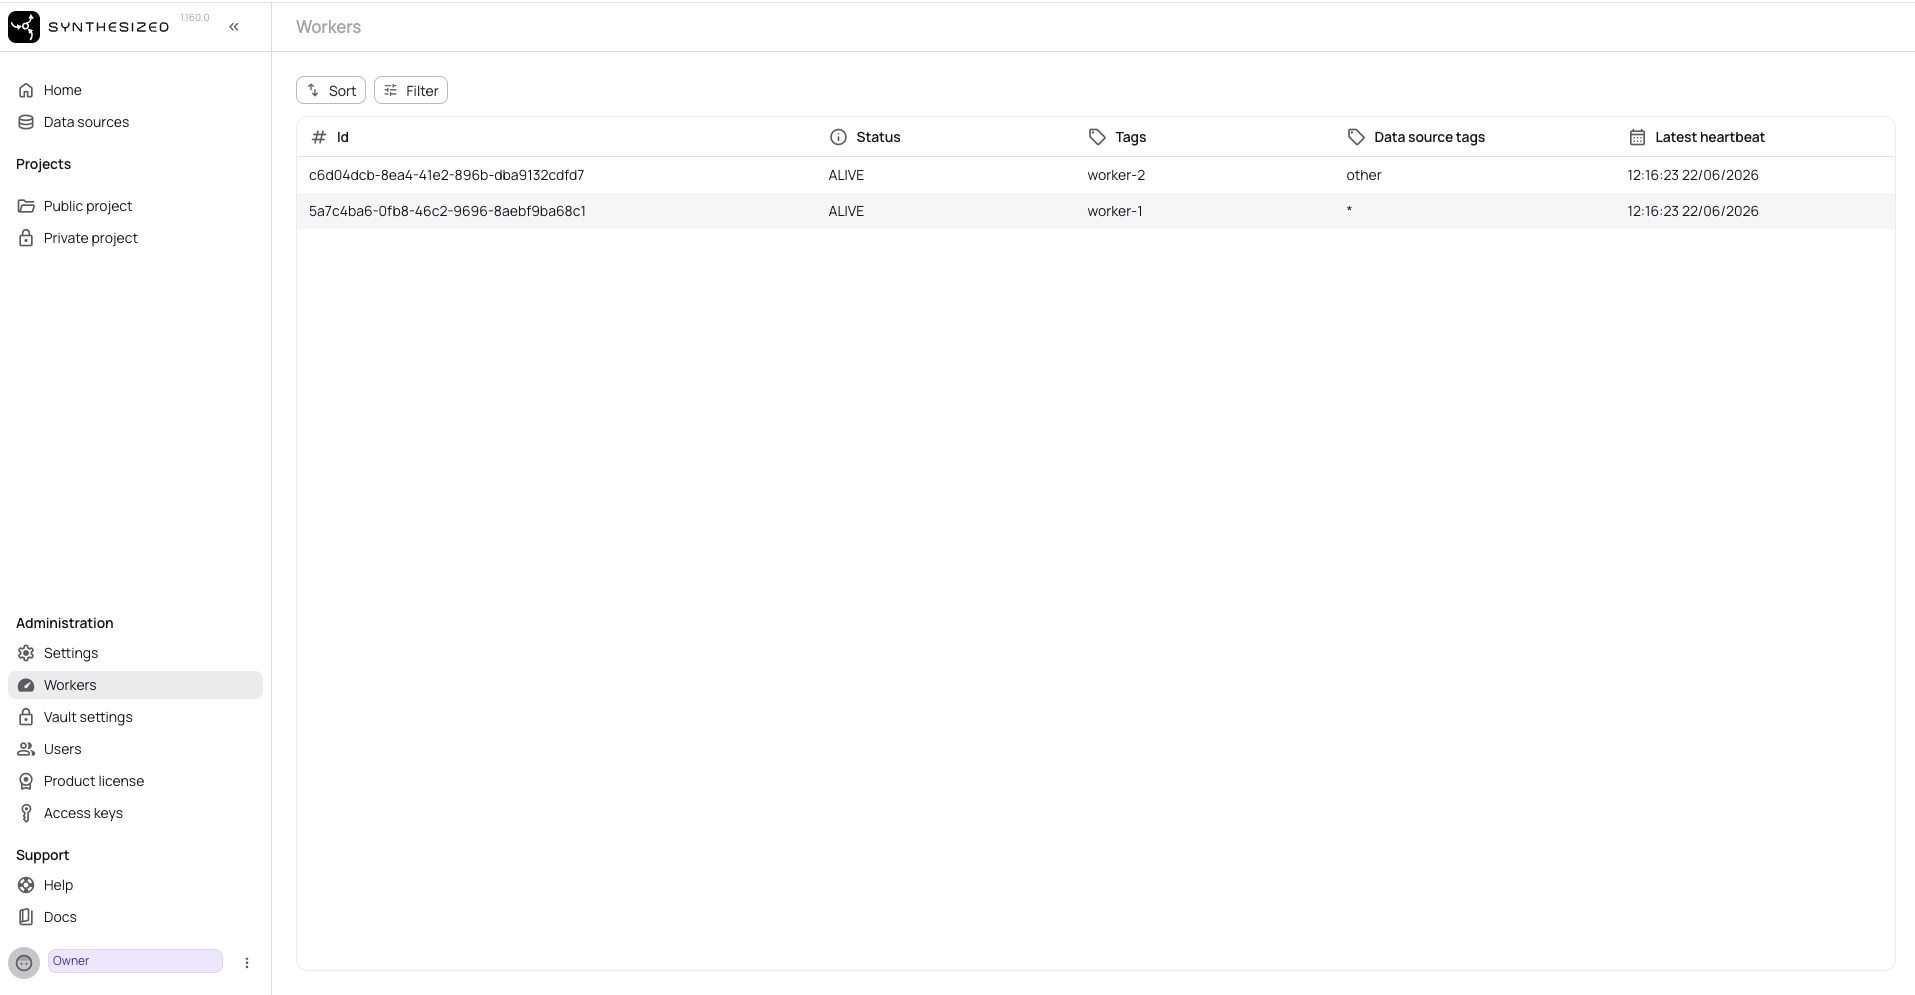
Task: Open Data sources database icon
Action: pyautogui.click(x=26, y=122)
